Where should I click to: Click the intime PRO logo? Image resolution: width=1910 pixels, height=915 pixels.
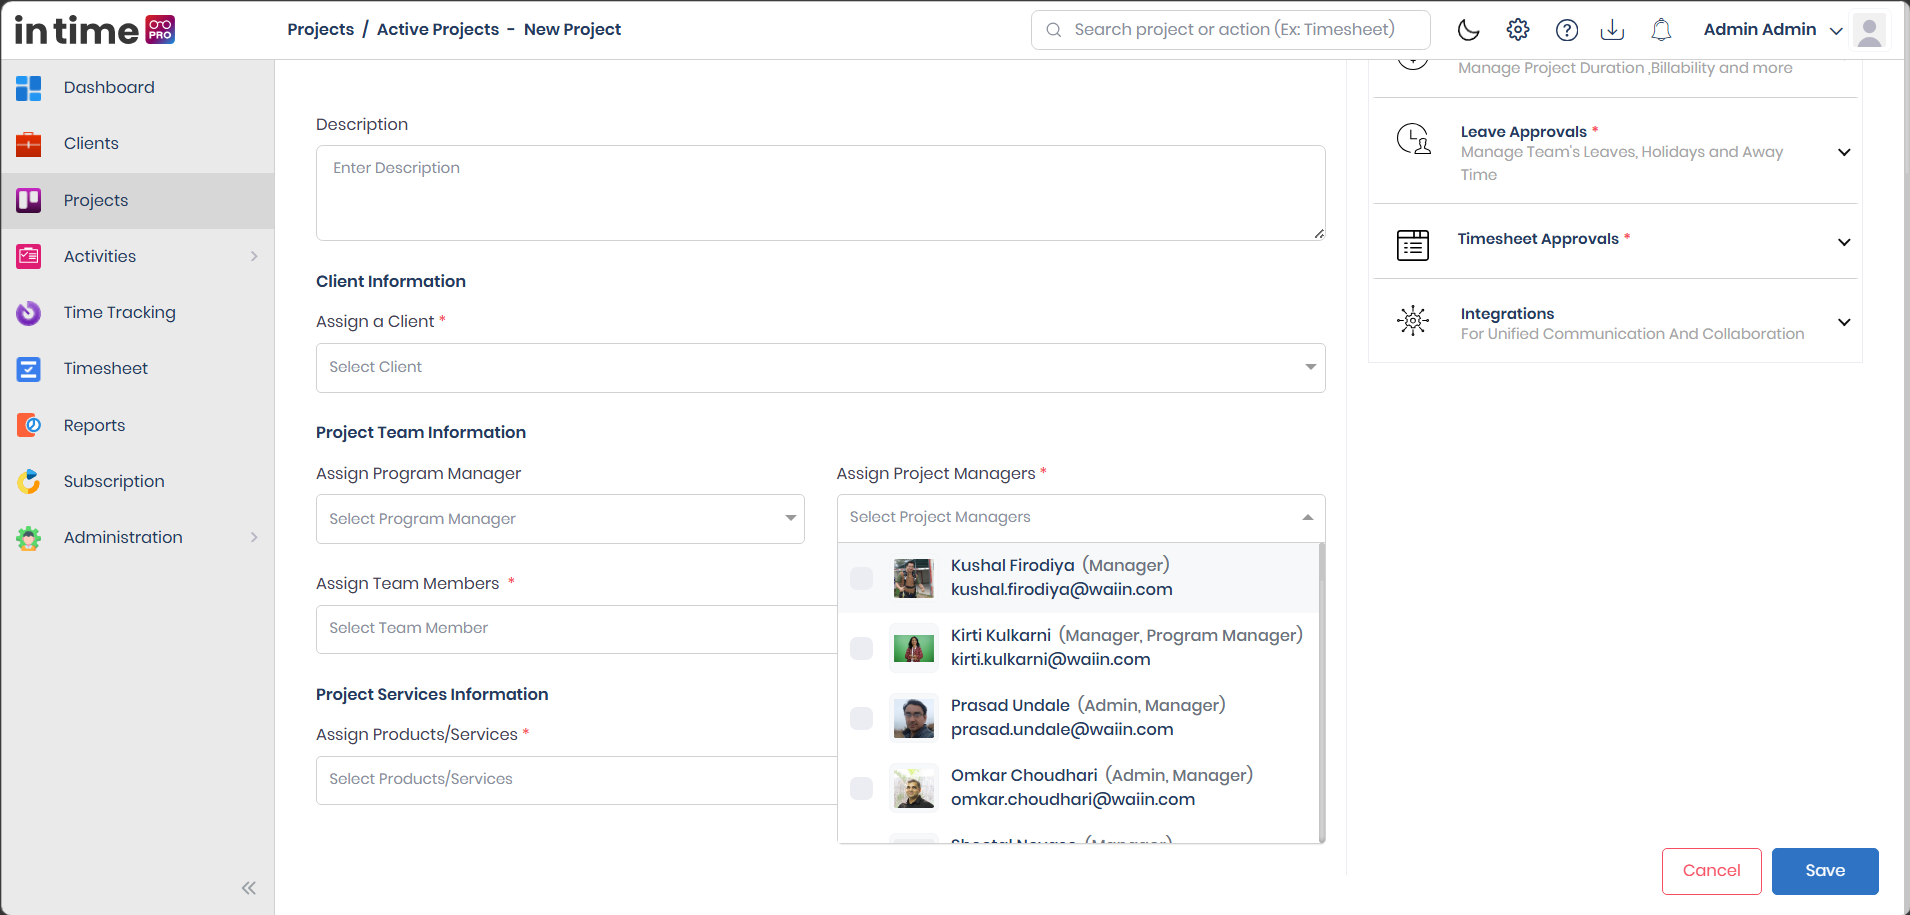pyautogui.click(x=95, y=30)
